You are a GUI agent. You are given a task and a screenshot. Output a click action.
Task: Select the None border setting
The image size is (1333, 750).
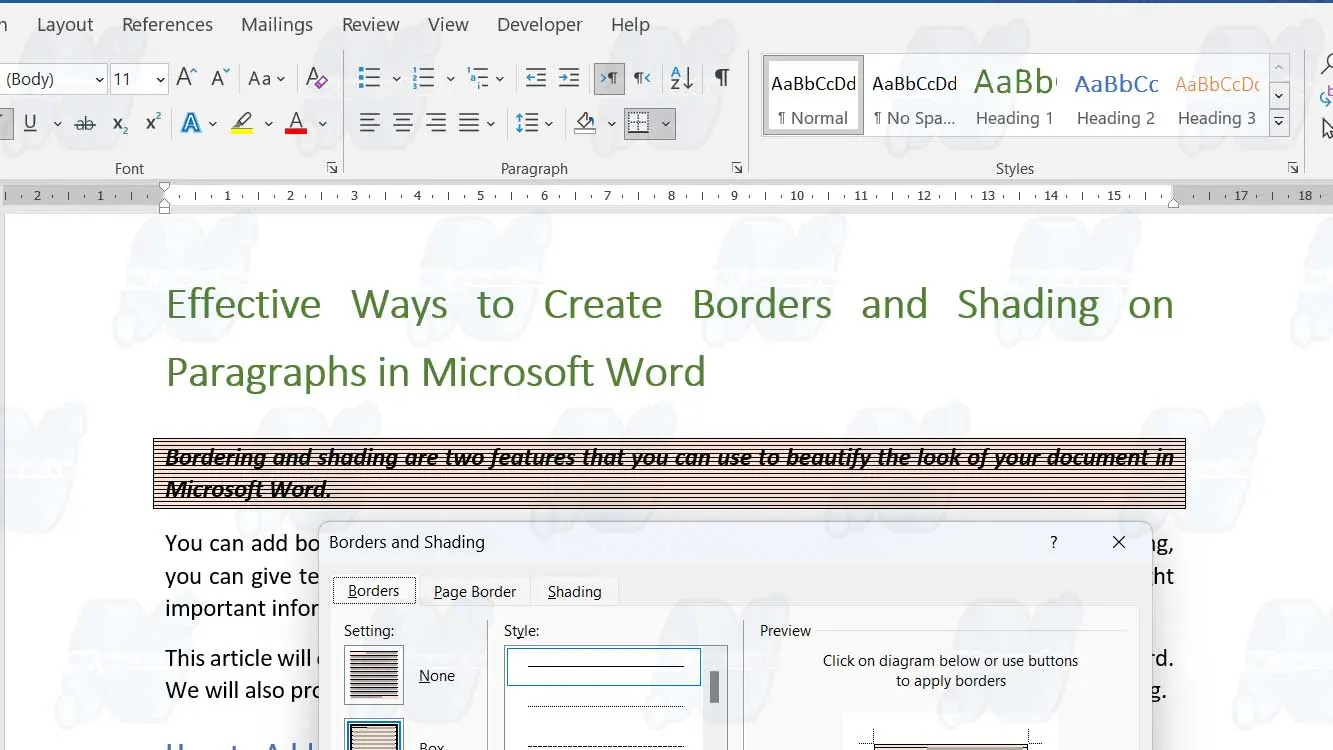point(374,676)
